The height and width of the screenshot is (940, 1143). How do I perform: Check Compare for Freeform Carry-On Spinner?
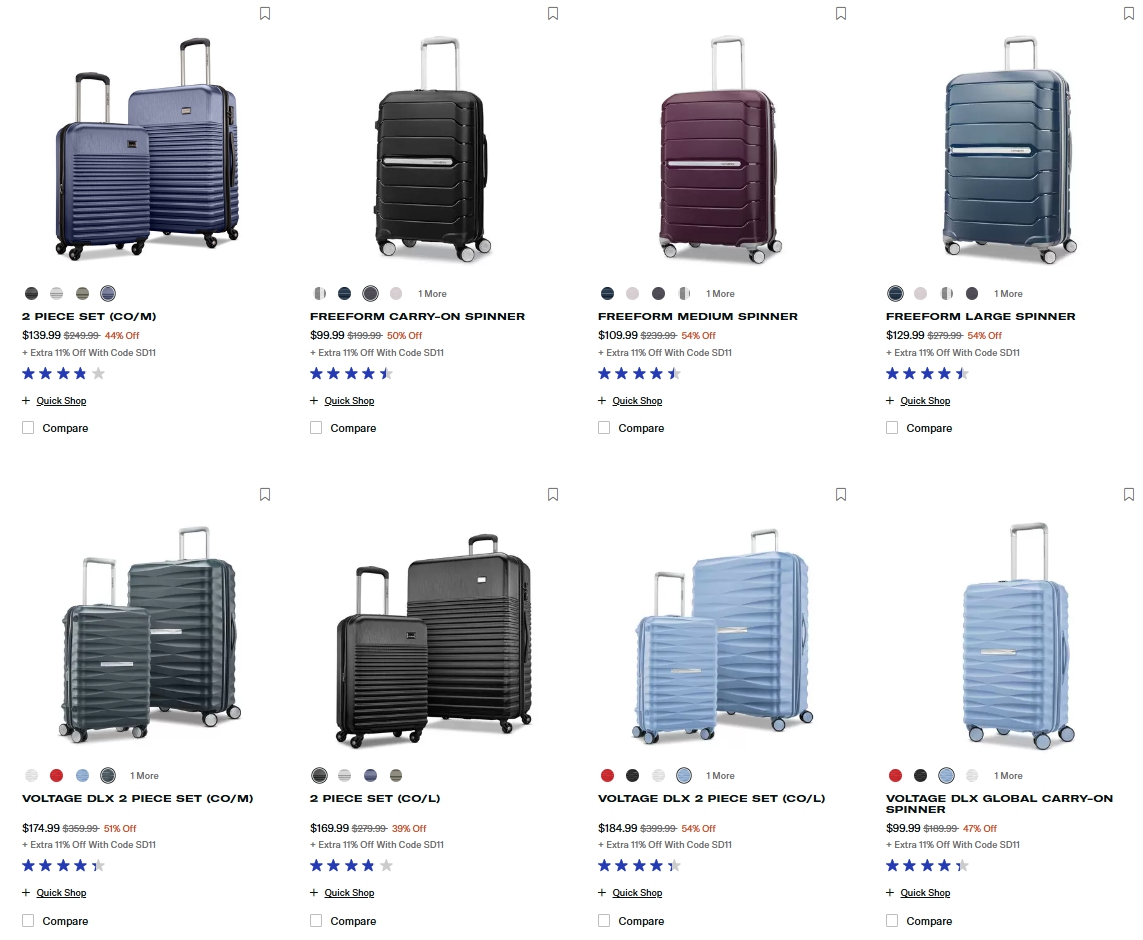click(x=316, y=427)
